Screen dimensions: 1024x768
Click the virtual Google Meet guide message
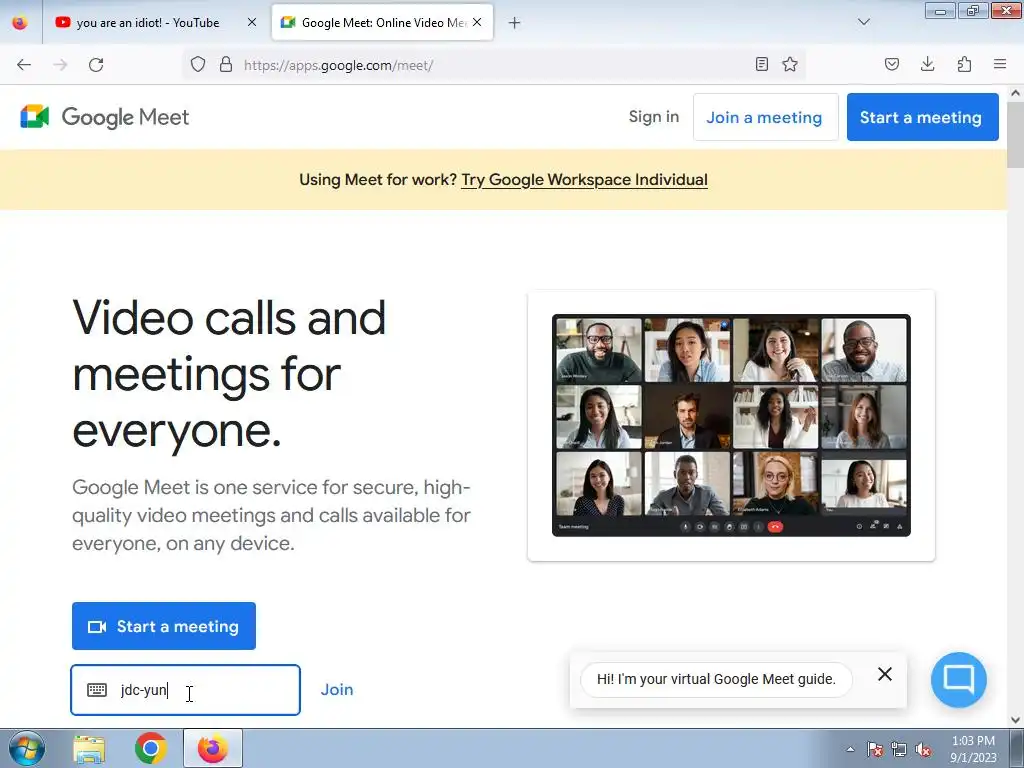pyautogui.click(x=716, y=679)
